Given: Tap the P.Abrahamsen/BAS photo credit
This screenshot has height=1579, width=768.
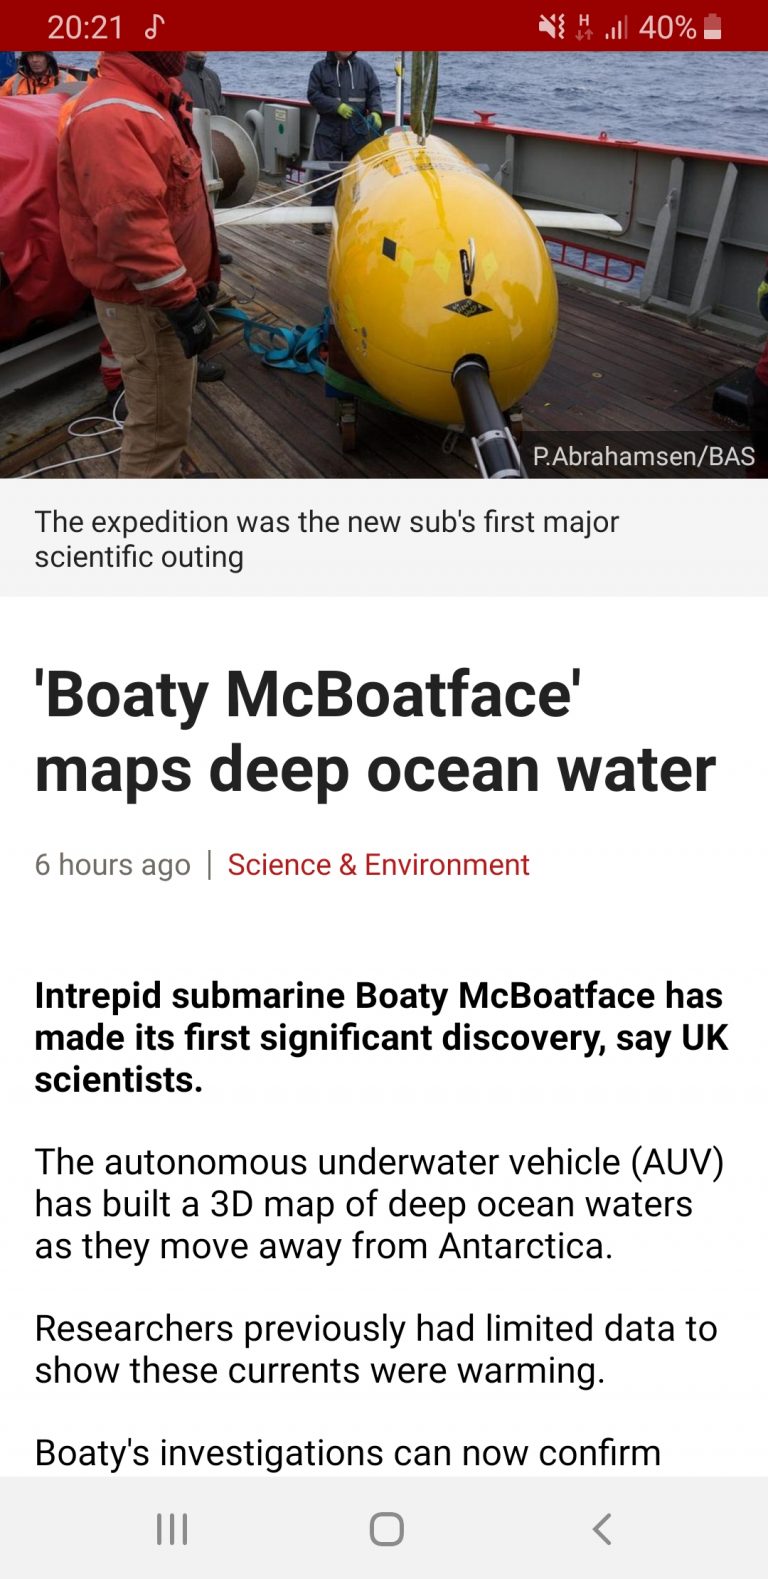Looking at the screenshot, I should [643, 456].
